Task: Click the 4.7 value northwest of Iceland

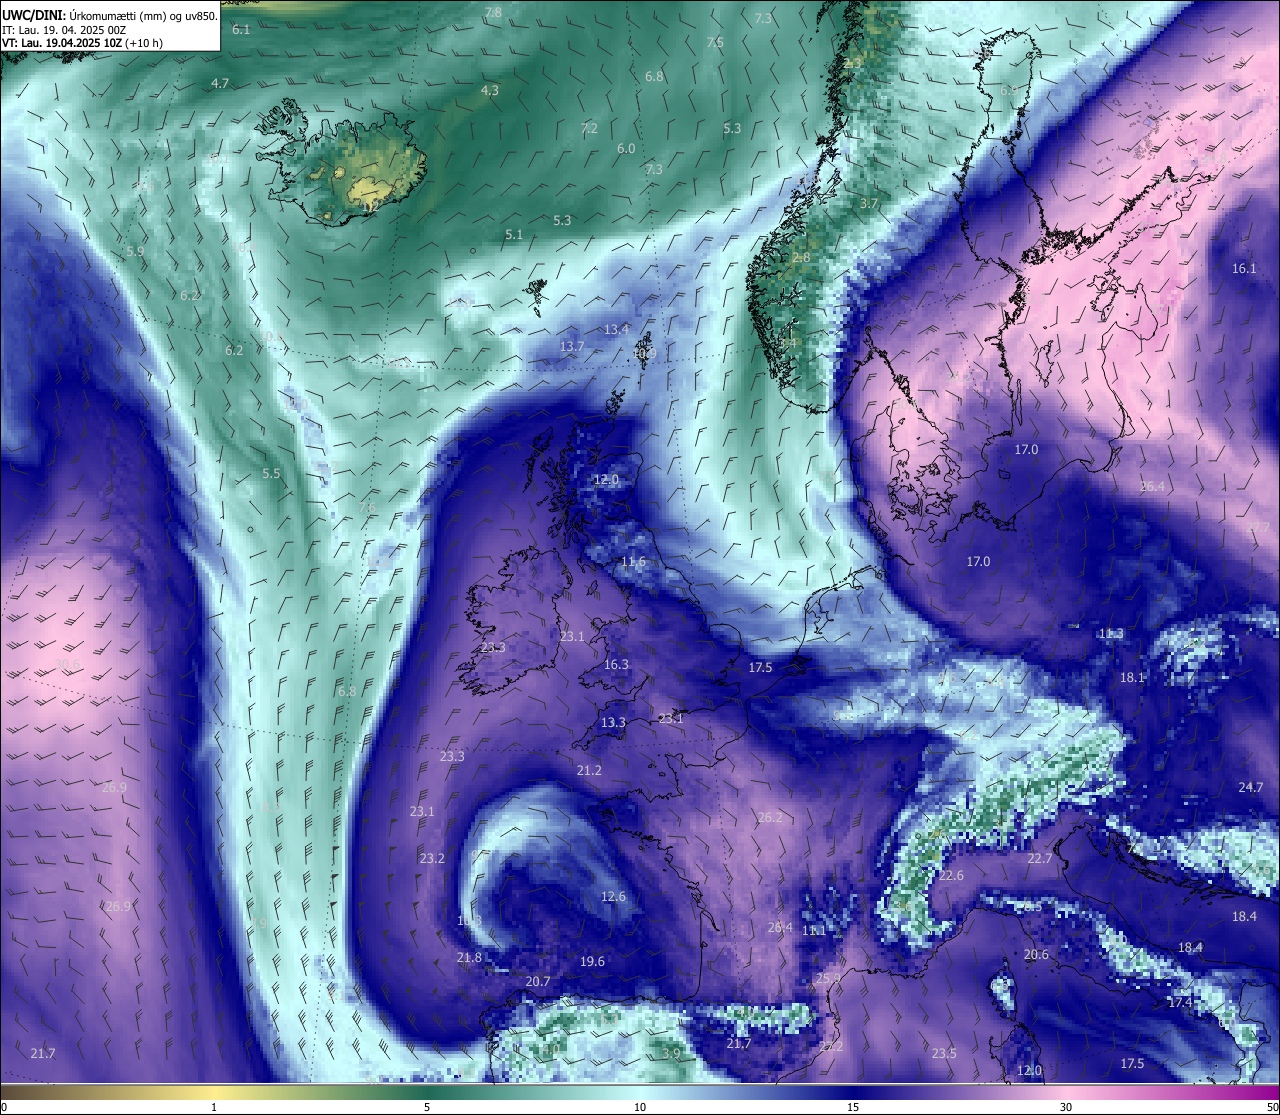Action: pos(220,83)
